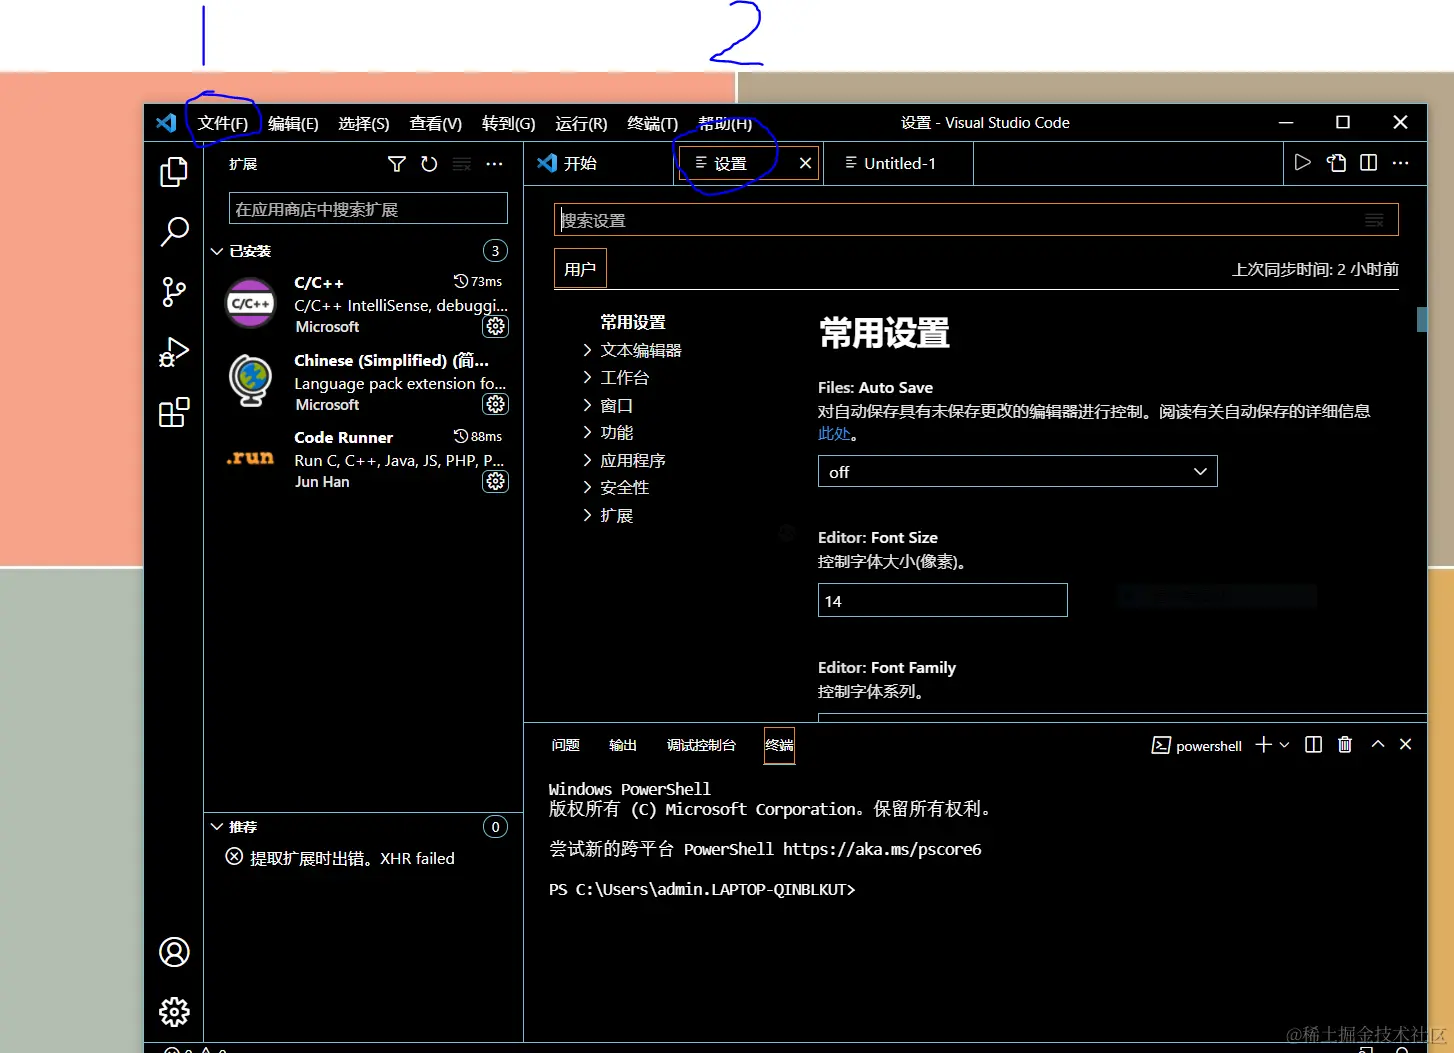1454x1053 pixels.
Task: Clear the settings search input
Action: pyautogui.click(x=1375, y=220)
